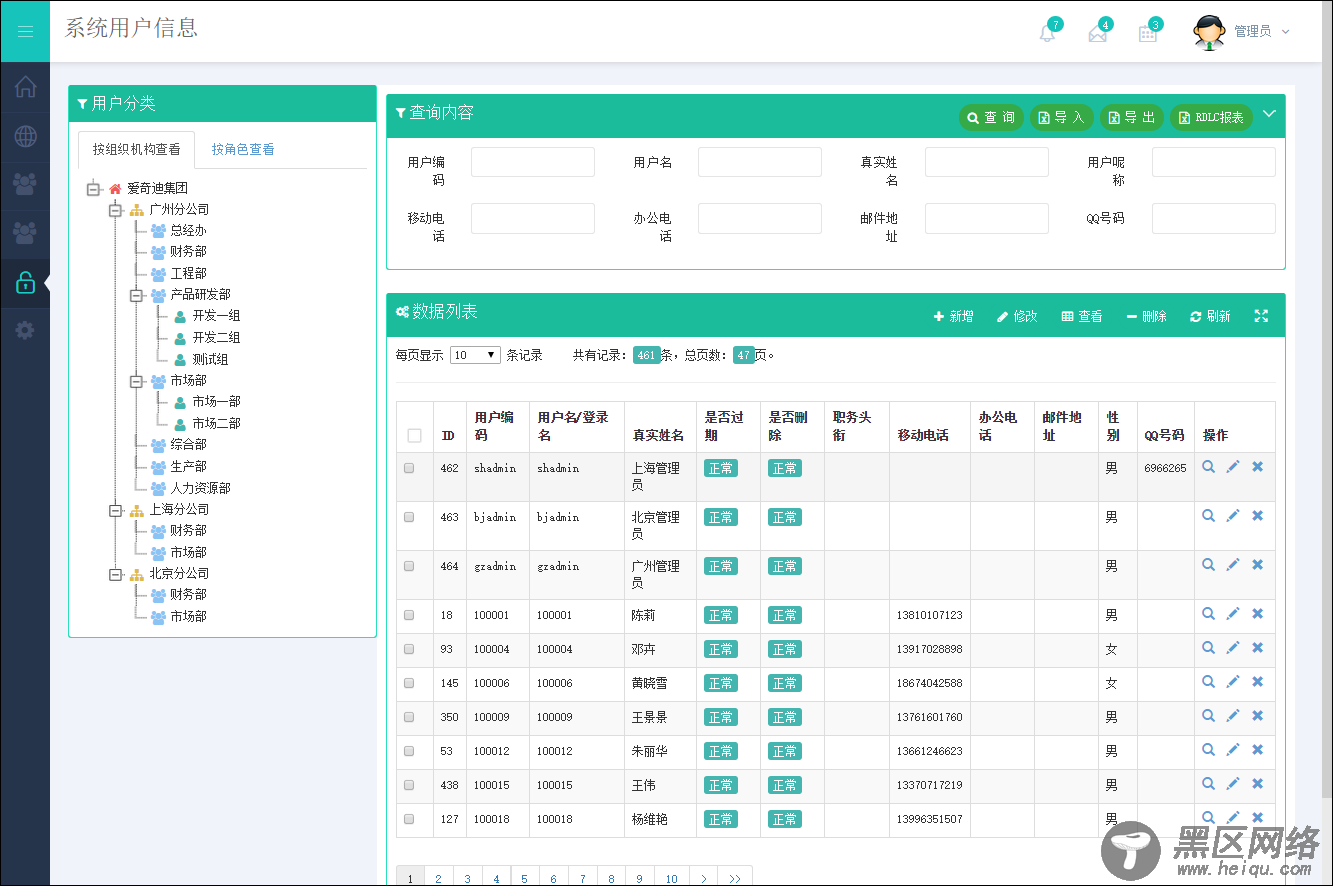Click 新增 to add a user

[953, 316]
